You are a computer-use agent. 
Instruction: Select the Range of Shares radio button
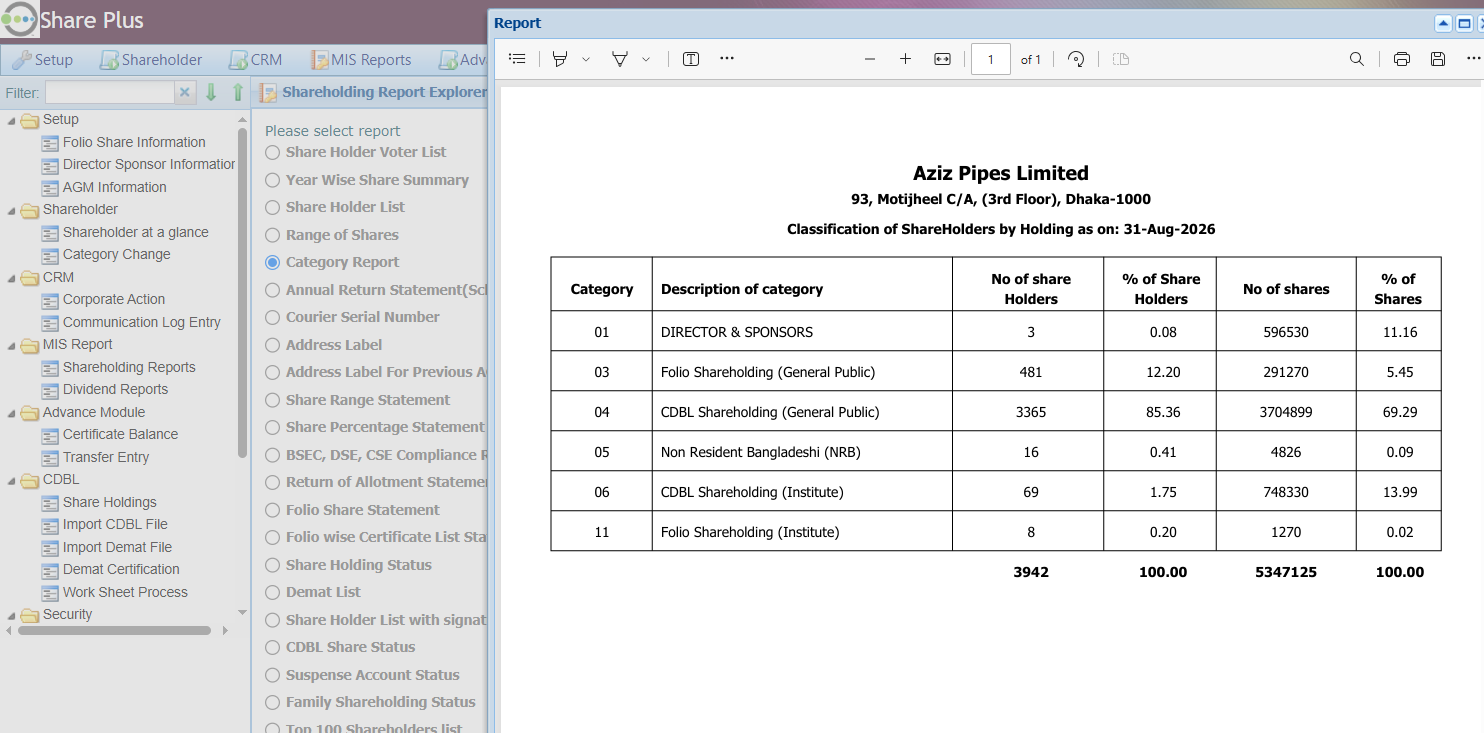272,235
